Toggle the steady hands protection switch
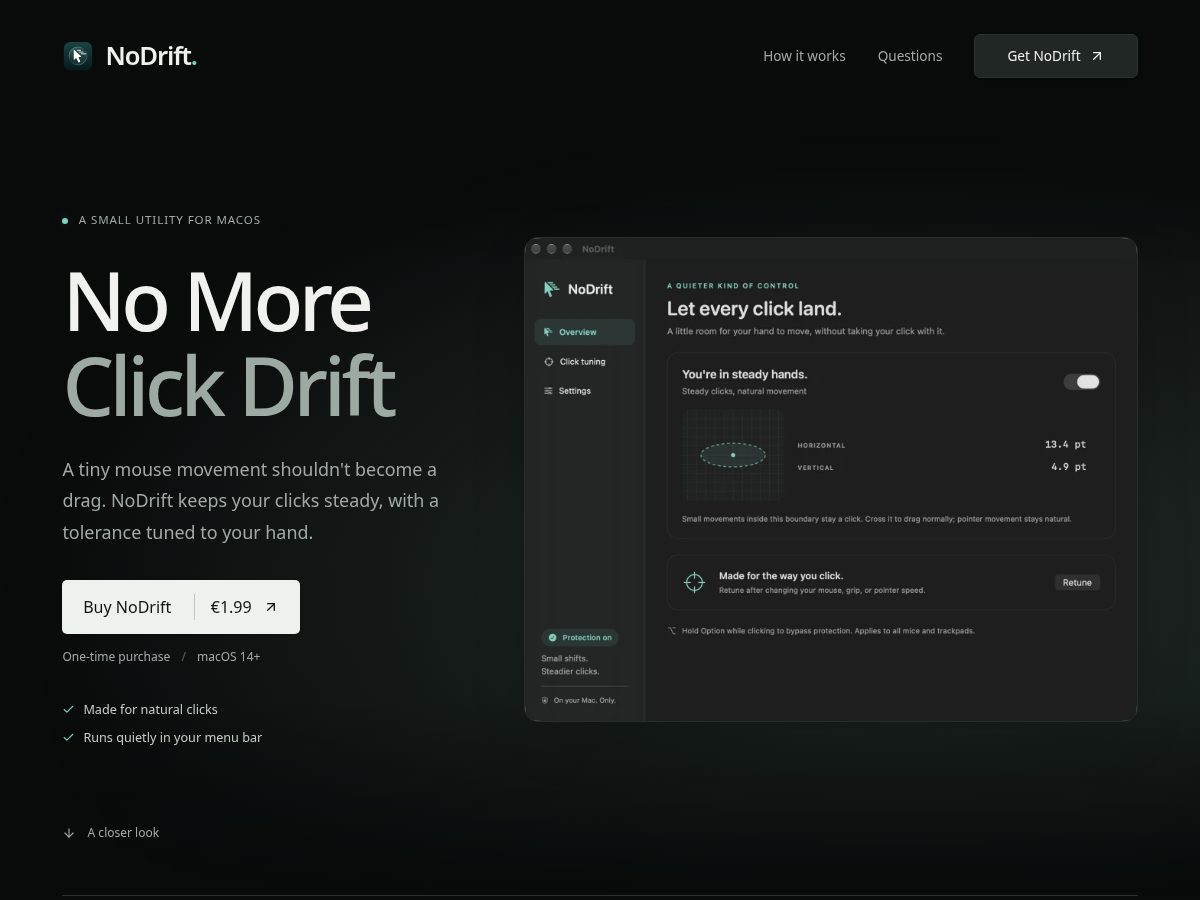Screen dimensions: 1200x900 tap(1081, 382)
